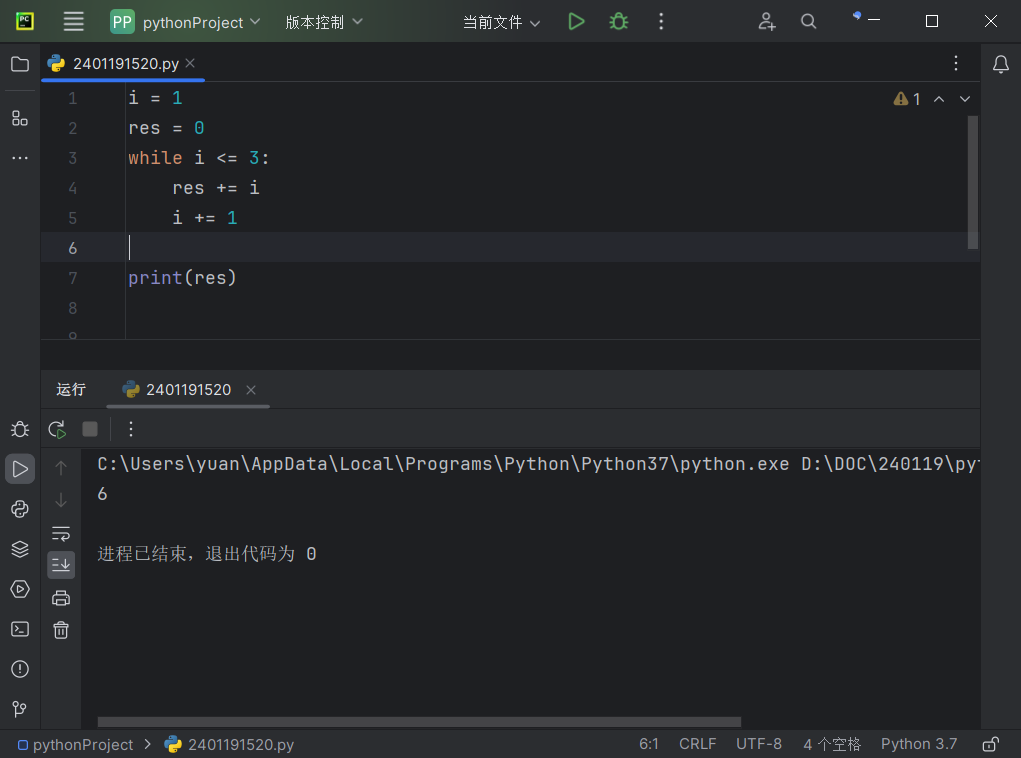This screenshot has width=1021, height=758.
Task: Open more actions next to debug button
Action: click(x=661, y=21)
